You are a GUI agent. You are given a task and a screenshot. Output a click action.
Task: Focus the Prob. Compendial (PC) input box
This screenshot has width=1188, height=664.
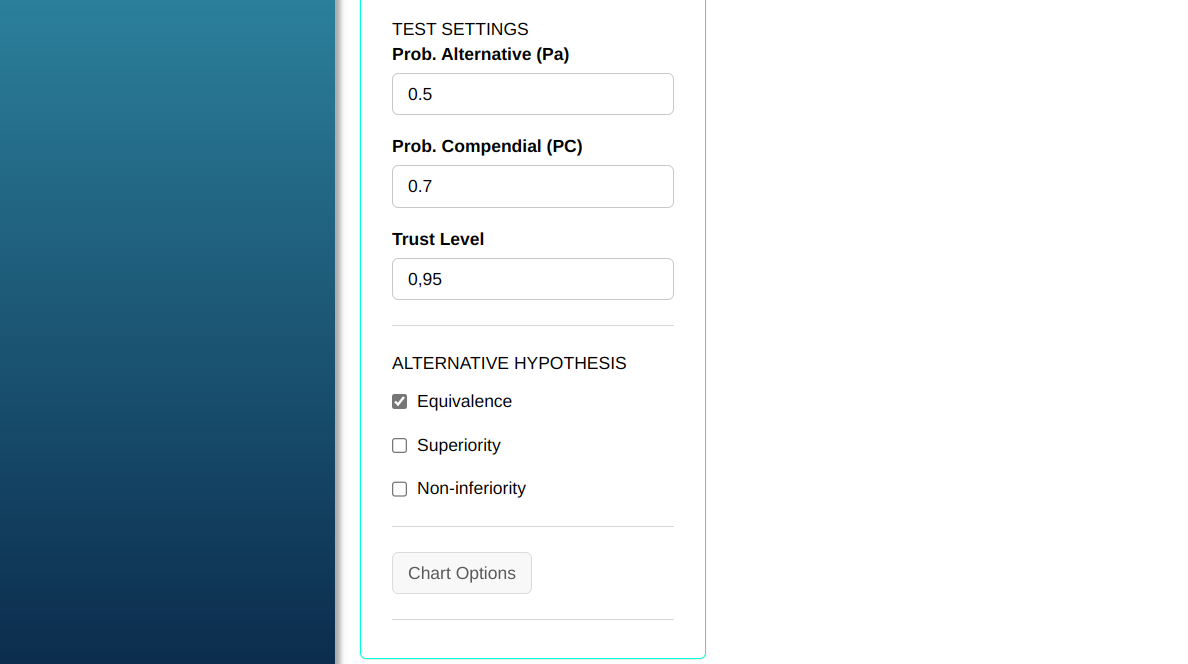(x=532, y=186)
